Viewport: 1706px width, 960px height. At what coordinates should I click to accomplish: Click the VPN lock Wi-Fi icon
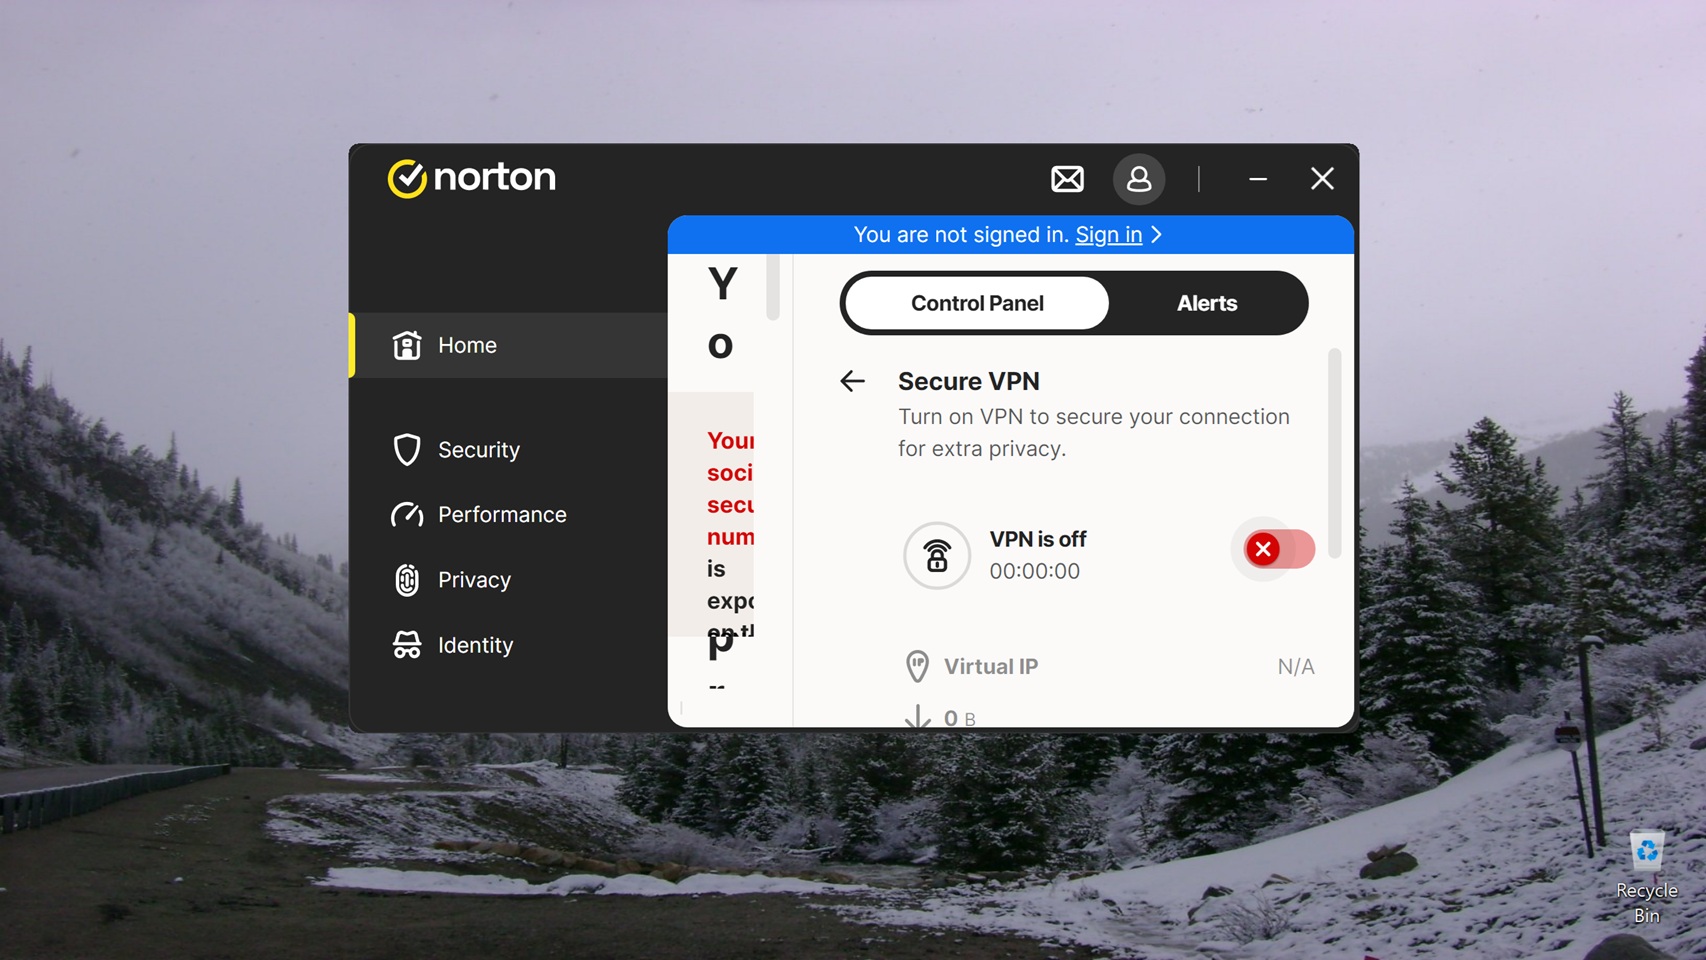tap(937, 555)
